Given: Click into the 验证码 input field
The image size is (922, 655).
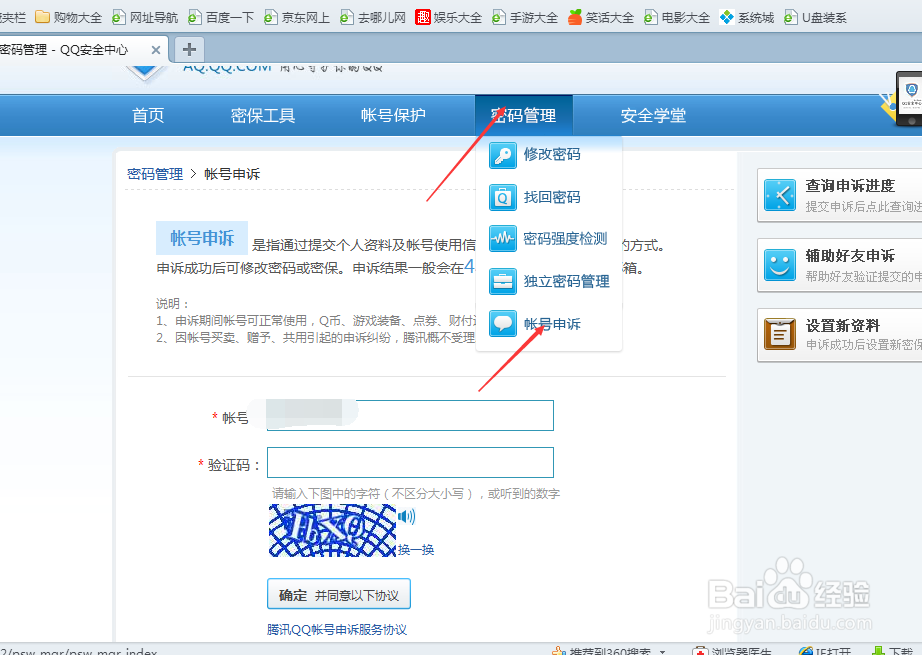Looking at the screenshot, I should click(x=410, y=462).
